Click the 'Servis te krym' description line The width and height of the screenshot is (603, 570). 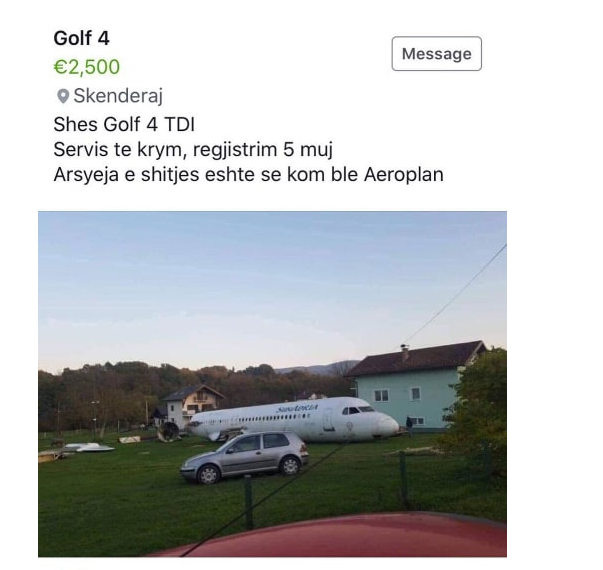tap(193, 150)
